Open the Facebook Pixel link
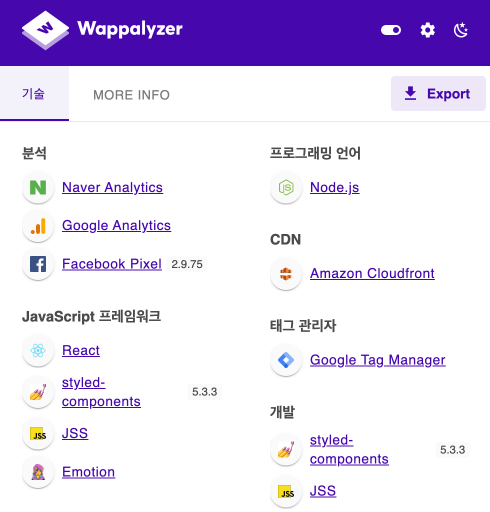The width and height of the screenshot is (490, 512). pyautogui.click(x=112, y=264)
